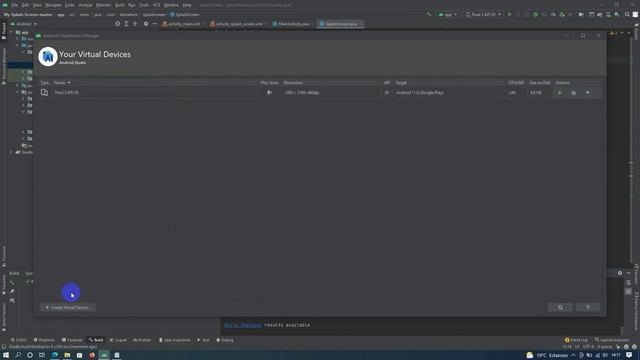
Task: Click the Project vertical tab on the left edge
Action: (x=4, y=31)
